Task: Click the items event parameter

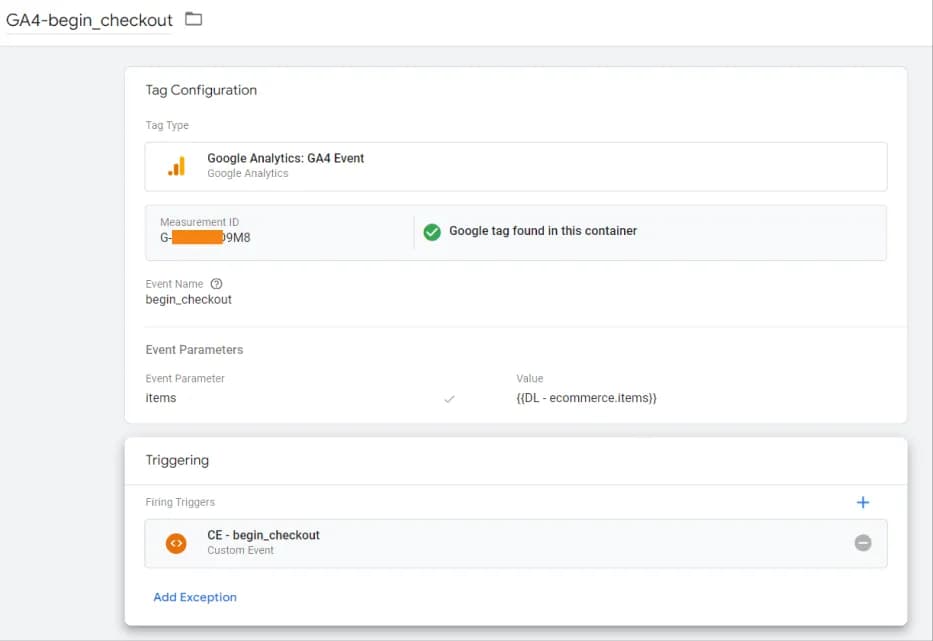Action: 161,398
